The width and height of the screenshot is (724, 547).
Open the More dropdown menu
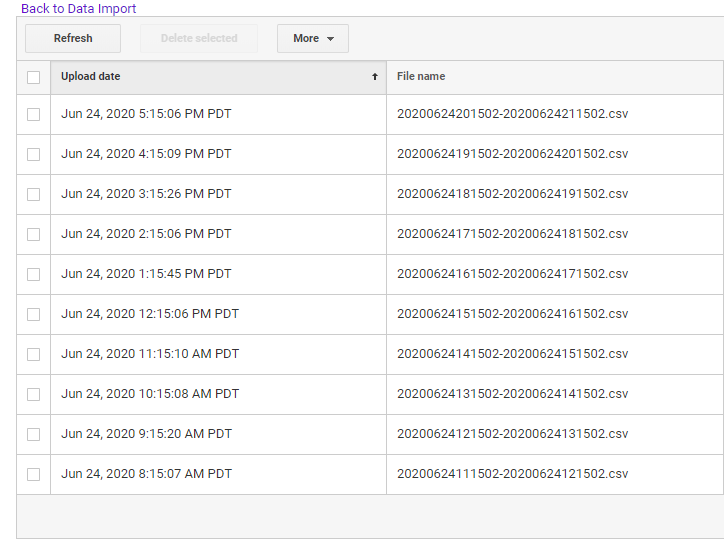click(x=313, y=39)
